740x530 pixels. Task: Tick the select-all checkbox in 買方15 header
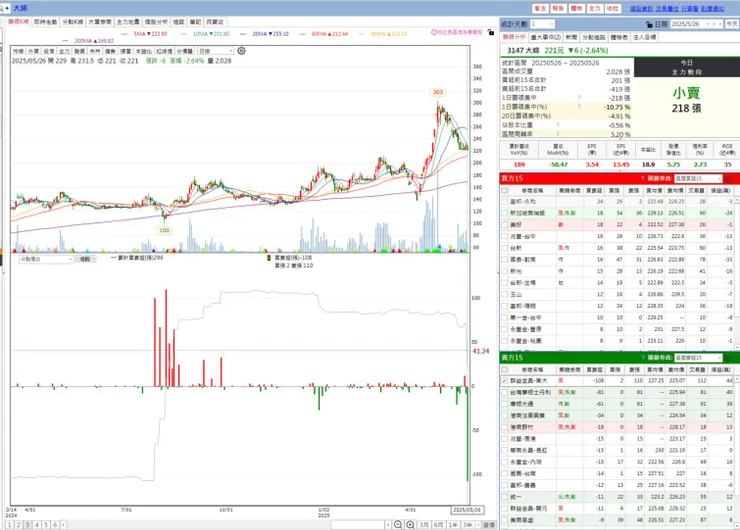click(x=505, y=190)
